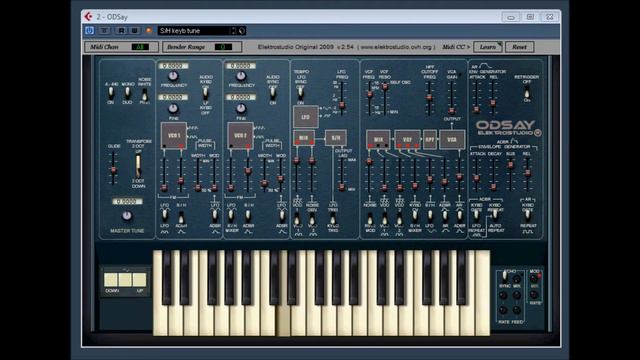Click the Cubase icon in title bar
Screen dimensions: 640x360
[89, 16]
